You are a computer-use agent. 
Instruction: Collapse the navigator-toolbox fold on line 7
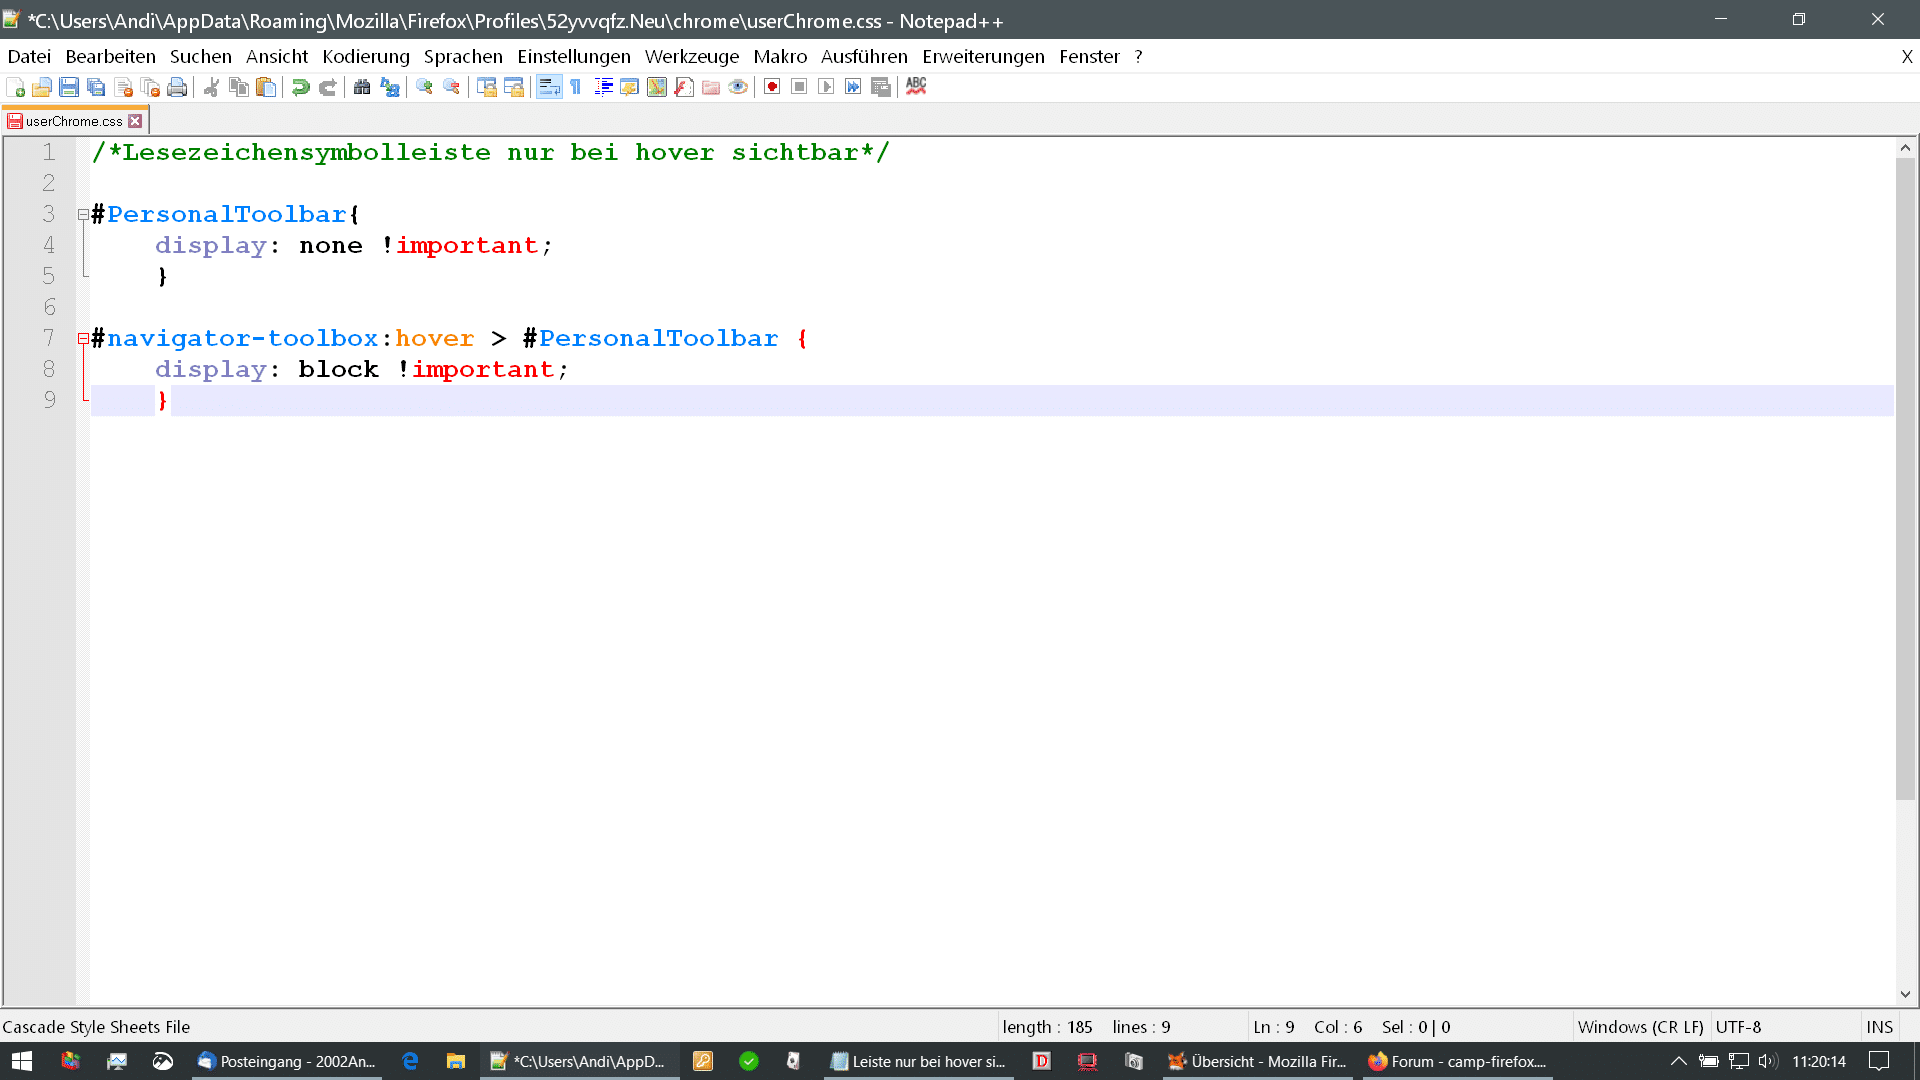coord(83,338)
